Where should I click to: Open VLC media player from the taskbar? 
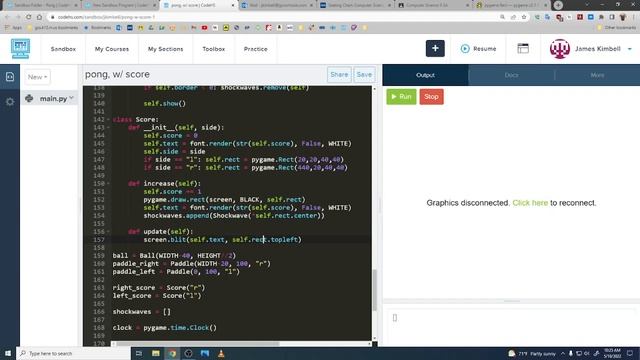click(221, 353)
